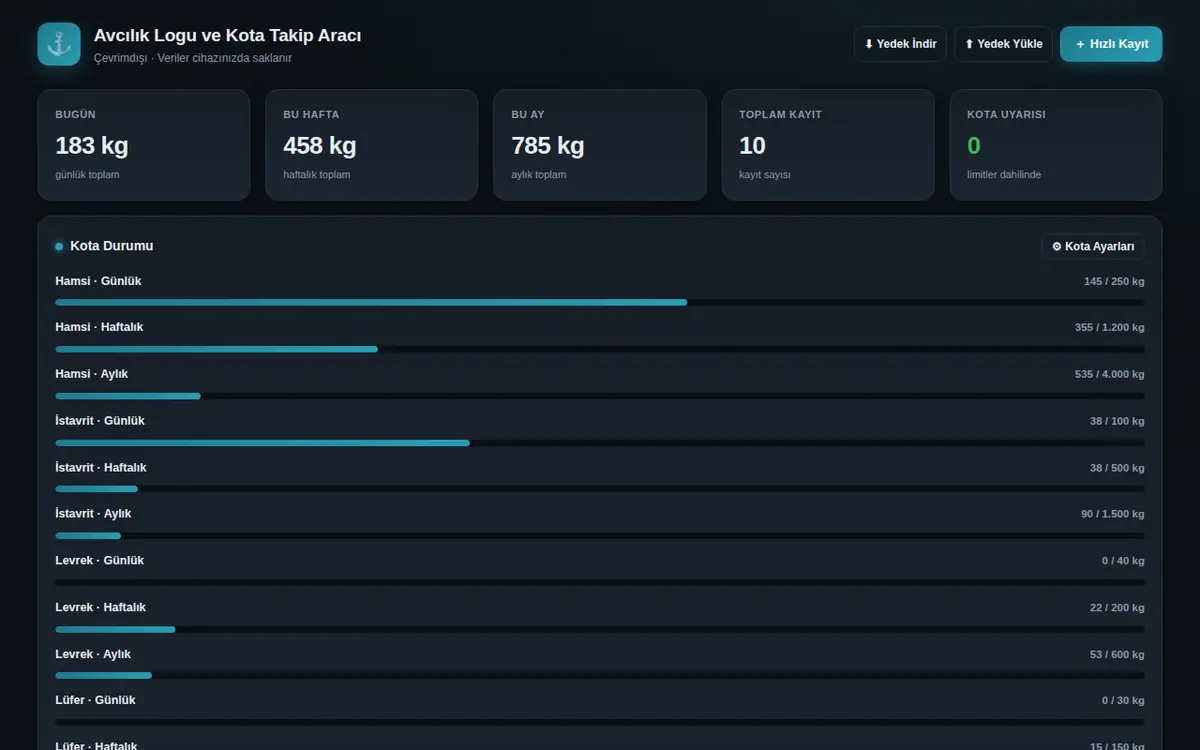Click the "Hamsi · Haftalık" label

pos(99,327)
